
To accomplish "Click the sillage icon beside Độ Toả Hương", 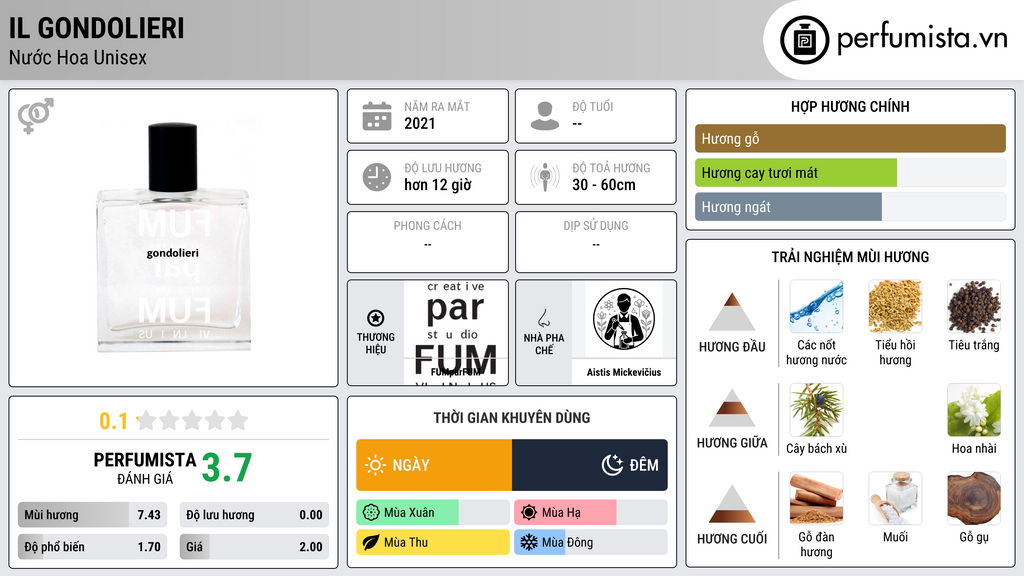I will coord(545,177).
